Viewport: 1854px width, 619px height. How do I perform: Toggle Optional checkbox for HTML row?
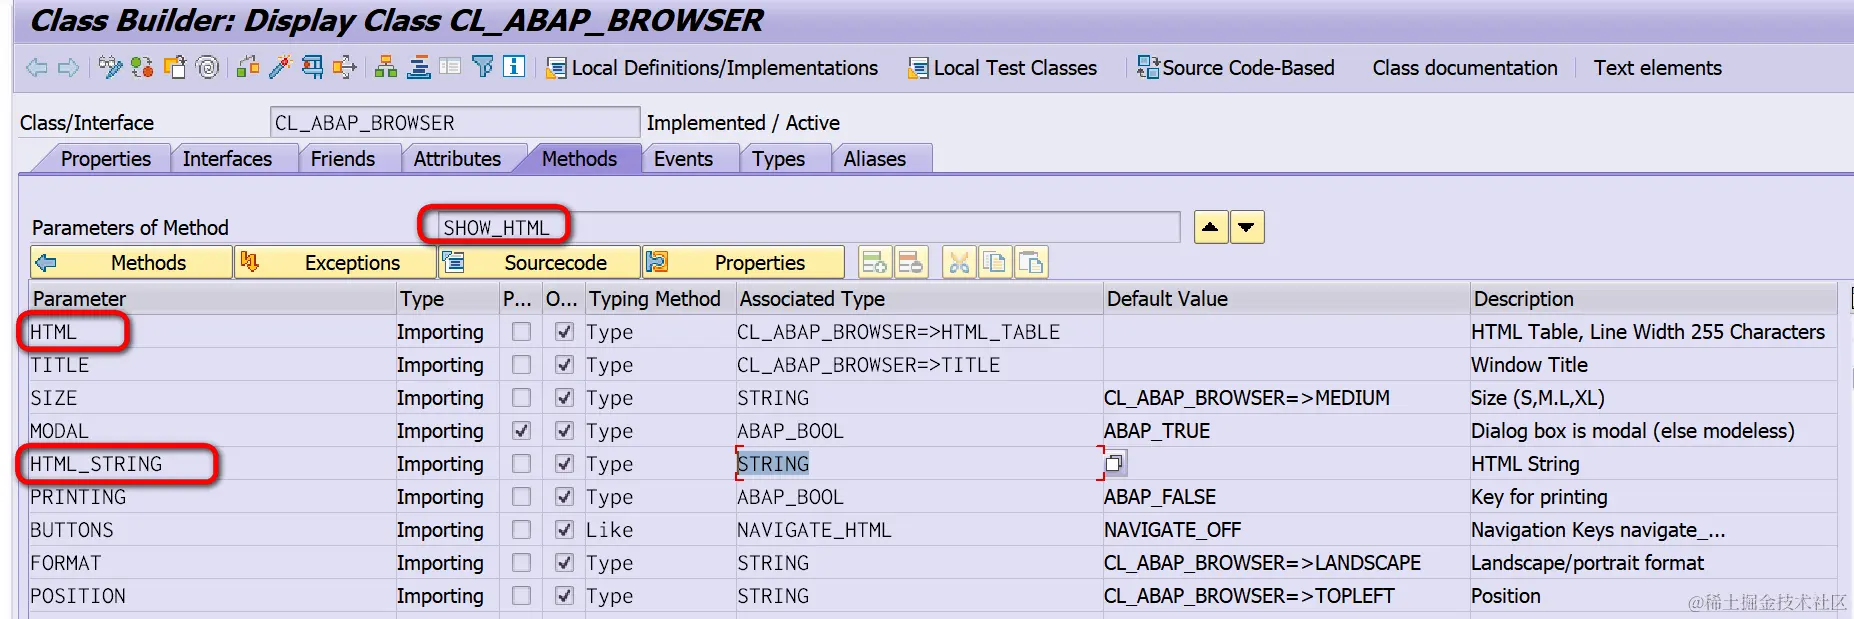click(x=564, y=331)
